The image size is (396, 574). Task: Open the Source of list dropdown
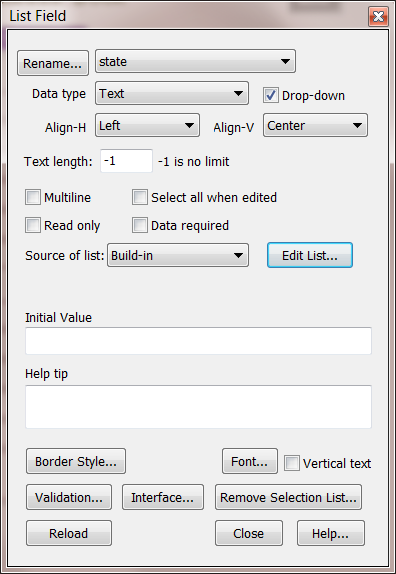(x=178, y=255)
